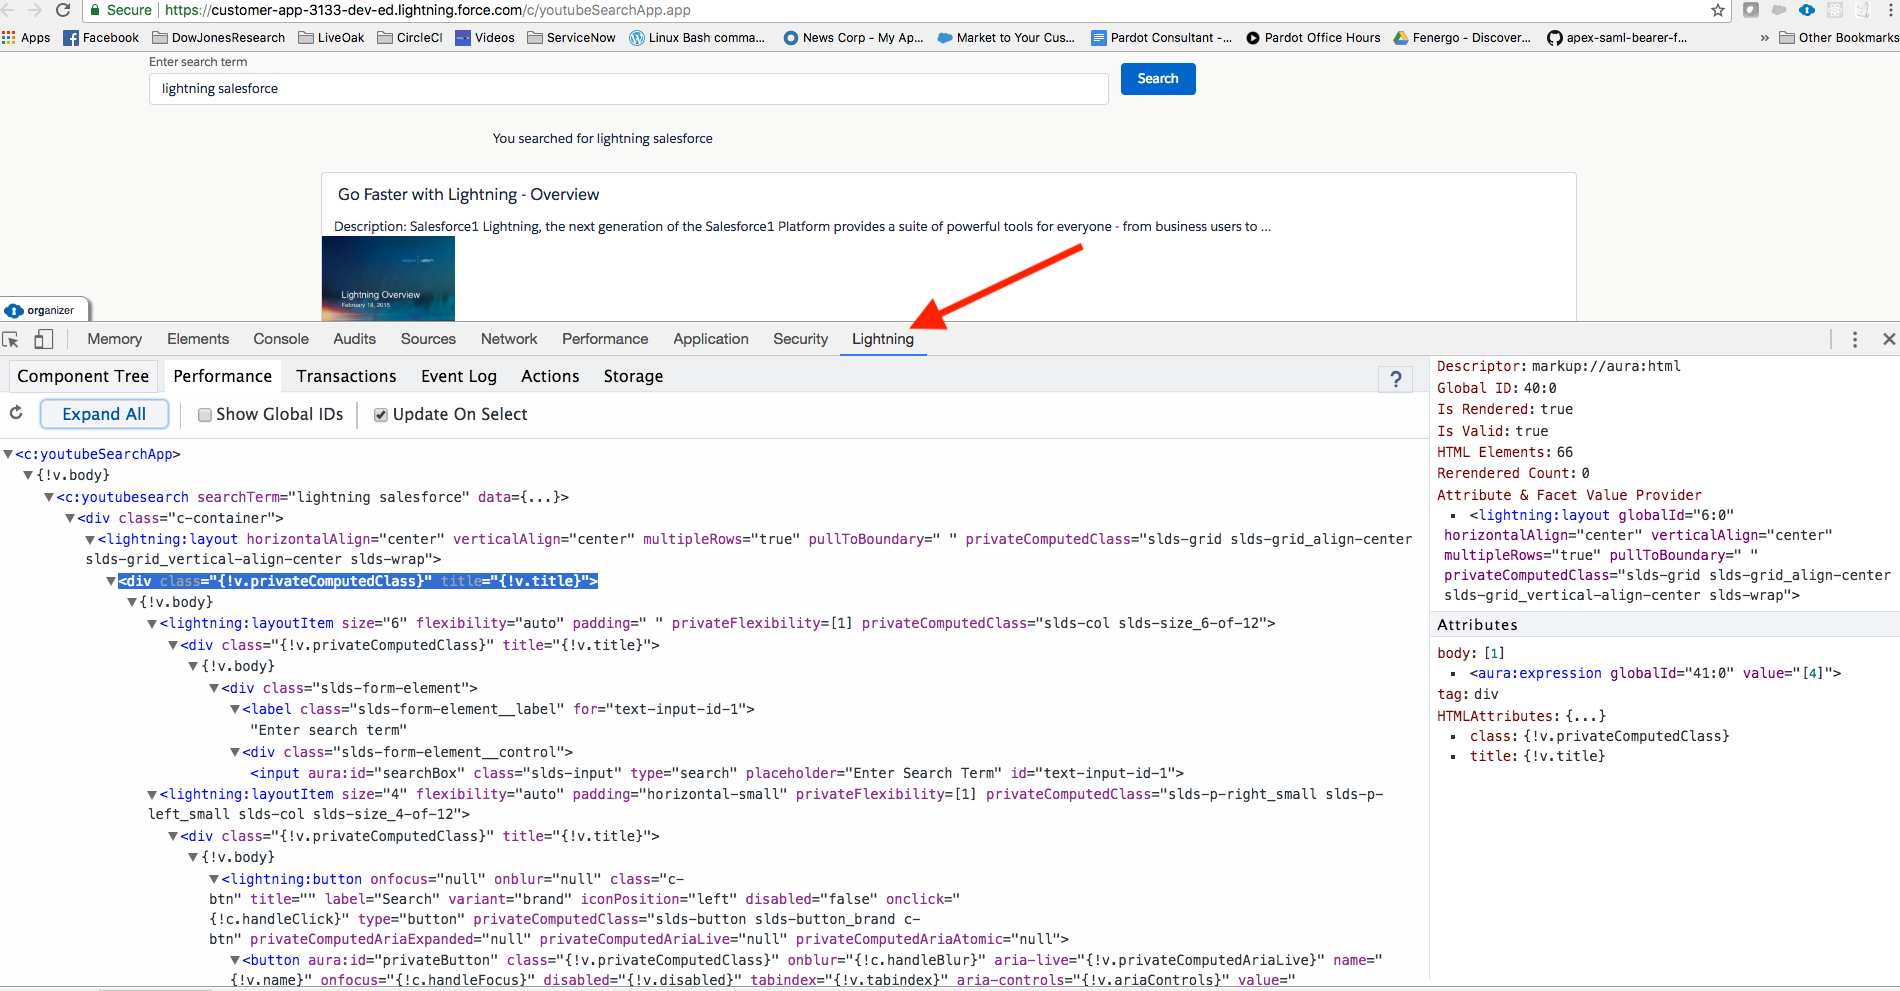Reload the page with the refresh icon
The image size is (1900, 991).
point(63,10)
